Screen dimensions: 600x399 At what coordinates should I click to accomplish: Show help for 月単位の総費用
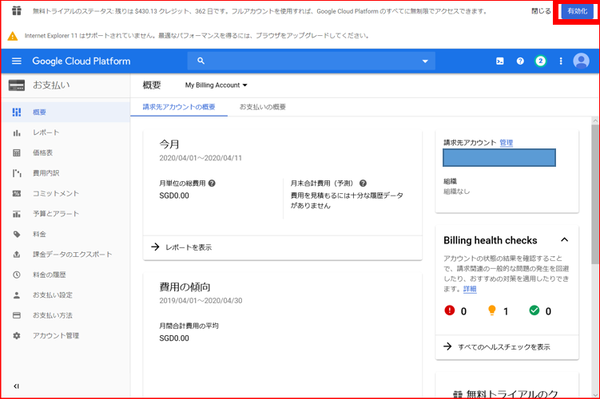click(212, 183)
